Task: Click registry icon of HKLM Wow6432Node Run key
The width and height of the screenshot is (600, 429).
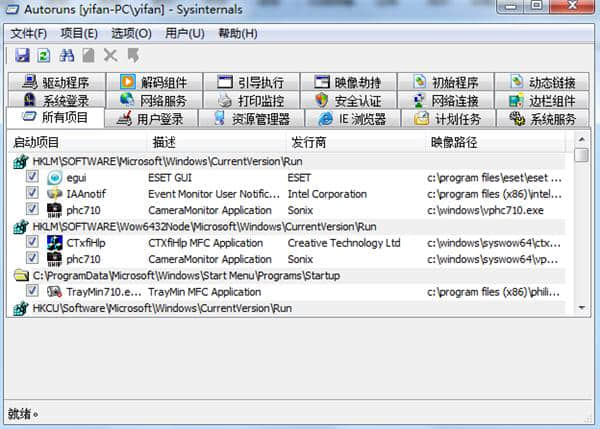Action: (x=21, y=227)
